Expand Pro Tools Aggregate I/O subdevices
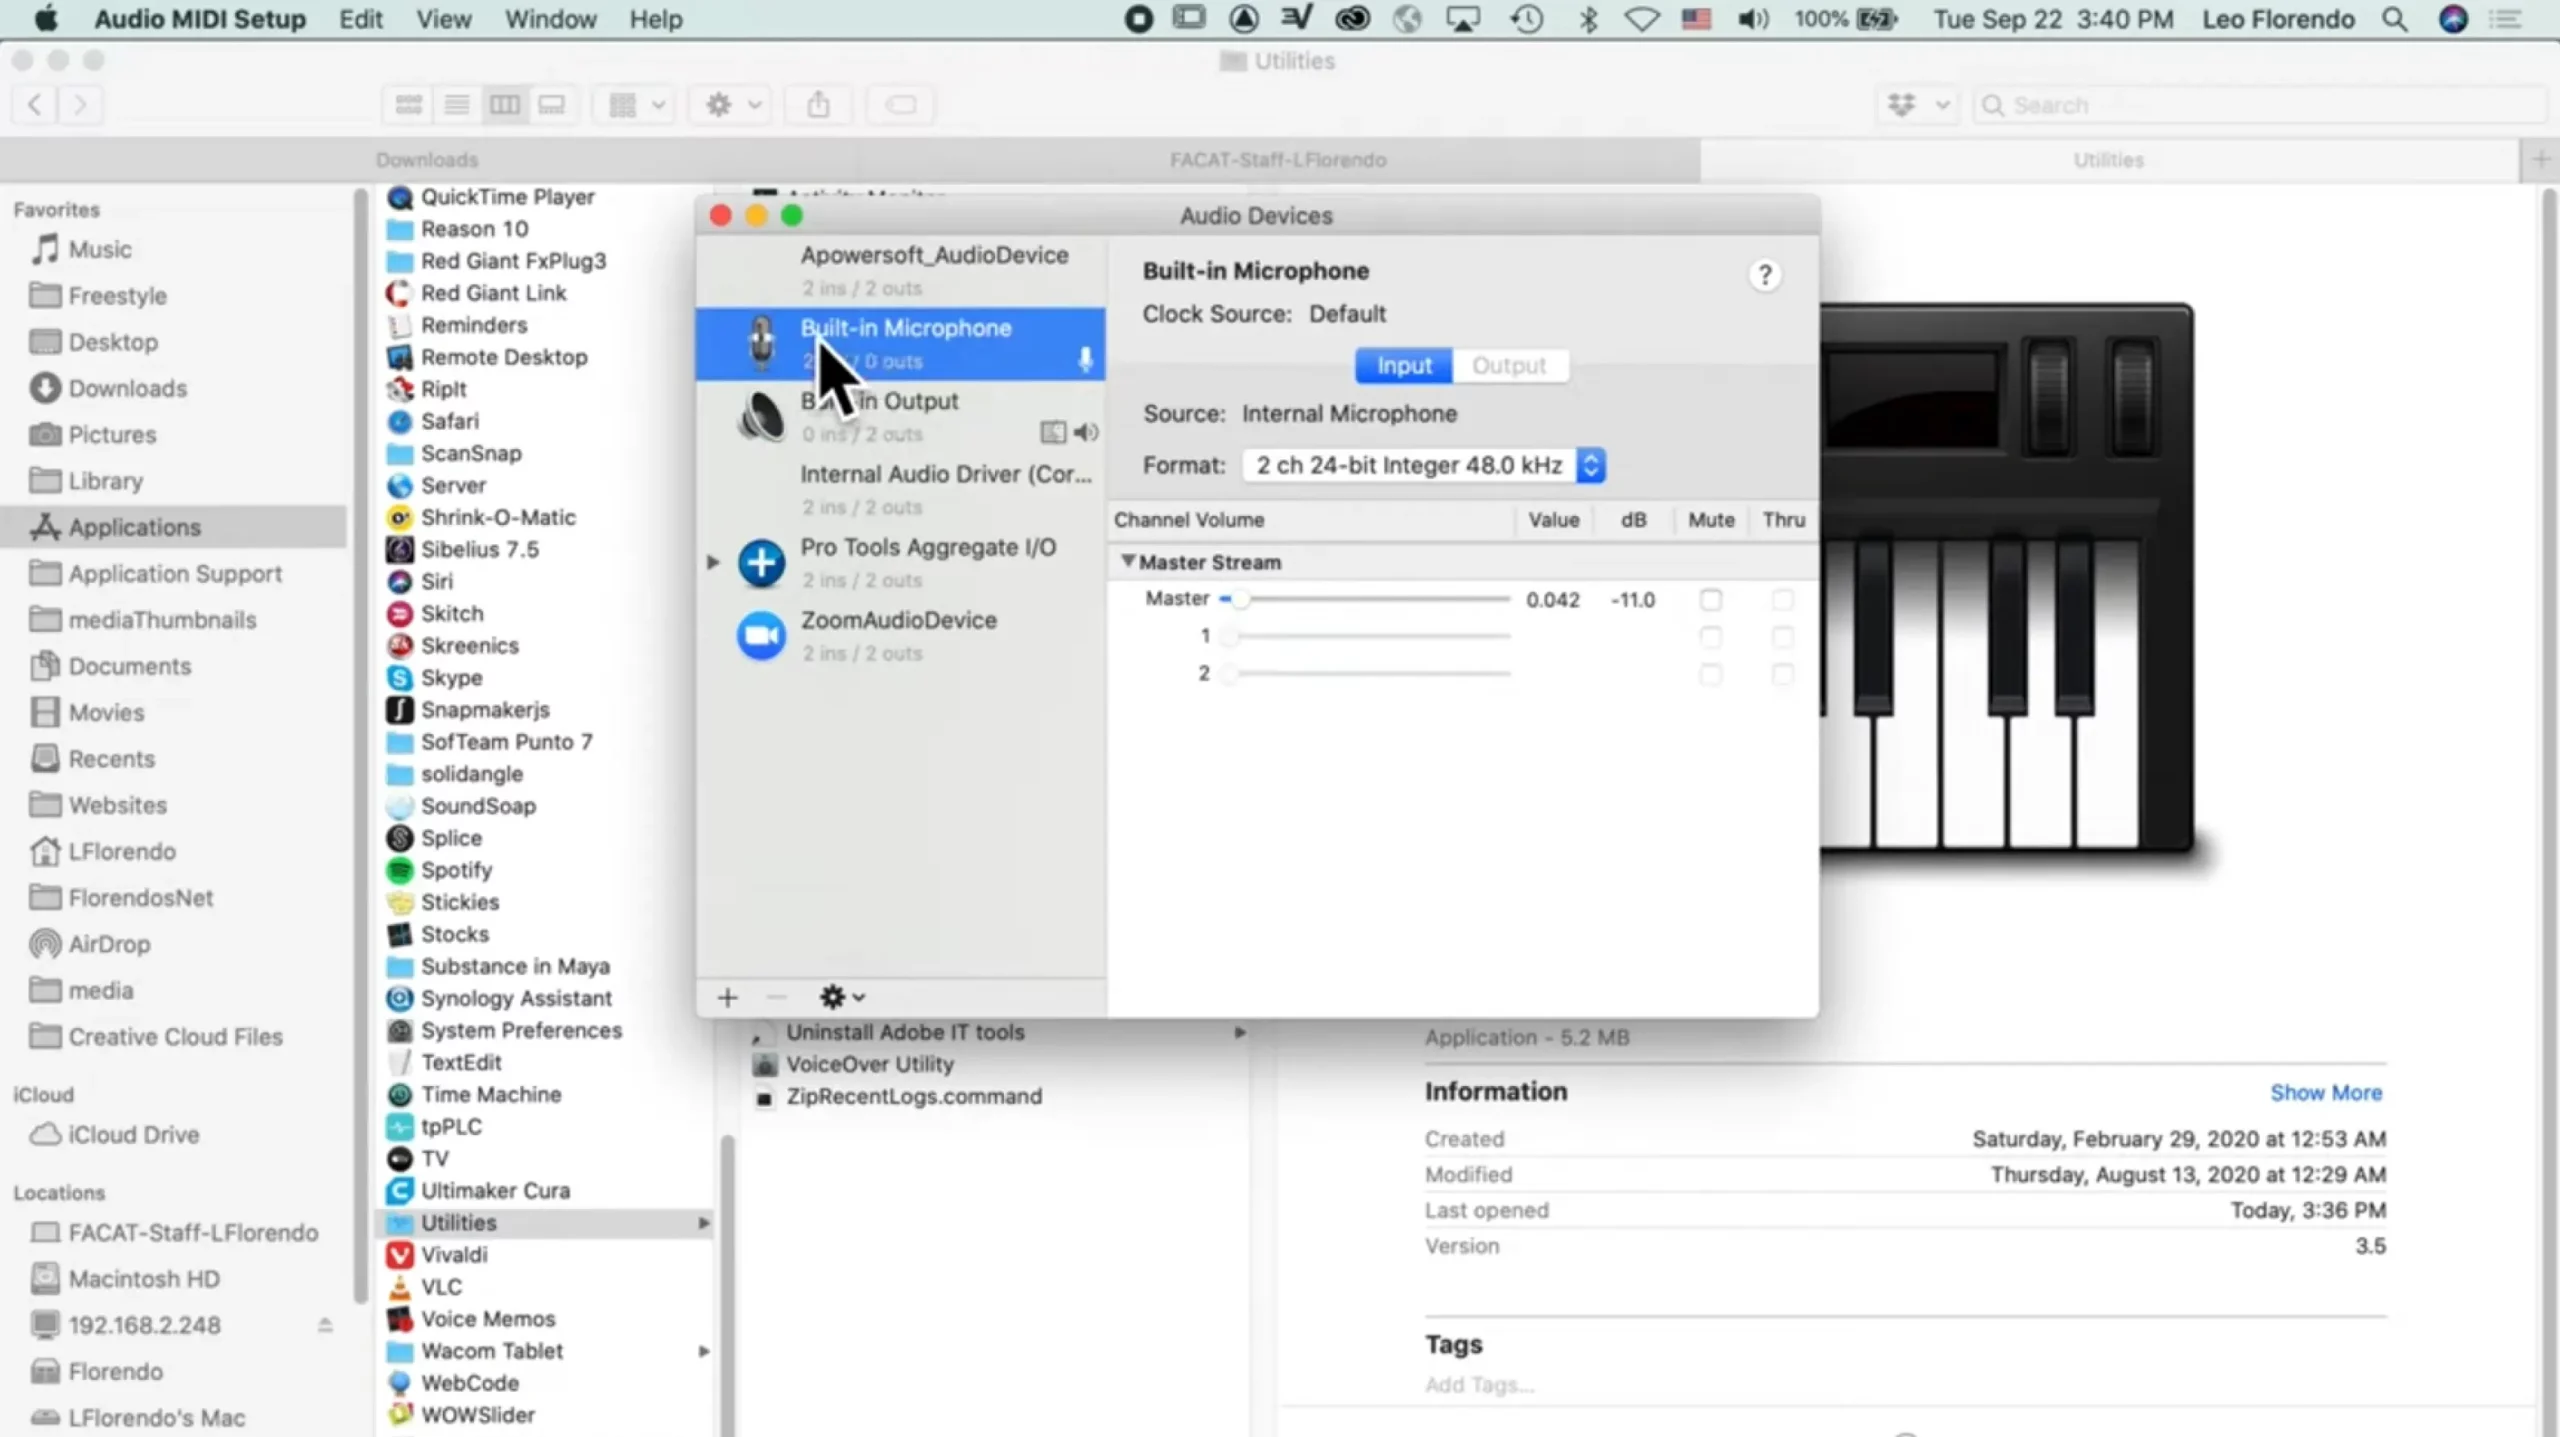This screenshot has width=2560, height=1437. pos(713,562)
